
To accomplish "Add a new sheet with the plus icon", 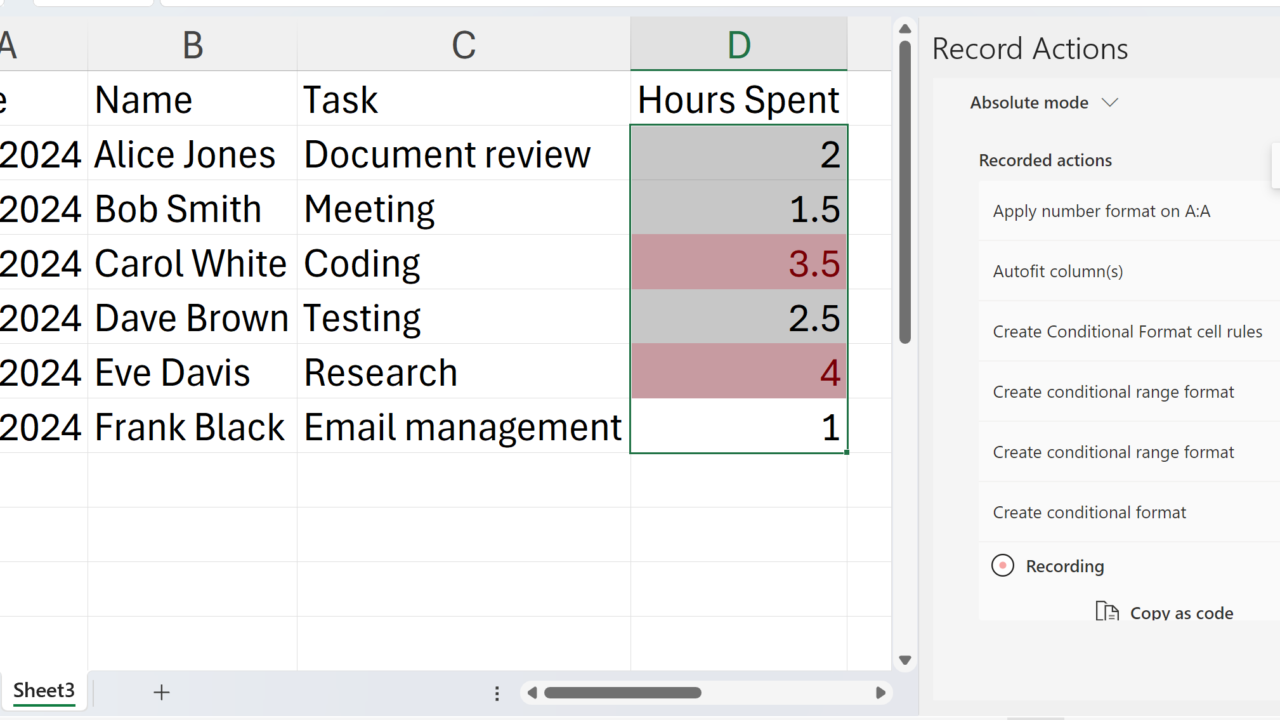I will click(161, 692).
